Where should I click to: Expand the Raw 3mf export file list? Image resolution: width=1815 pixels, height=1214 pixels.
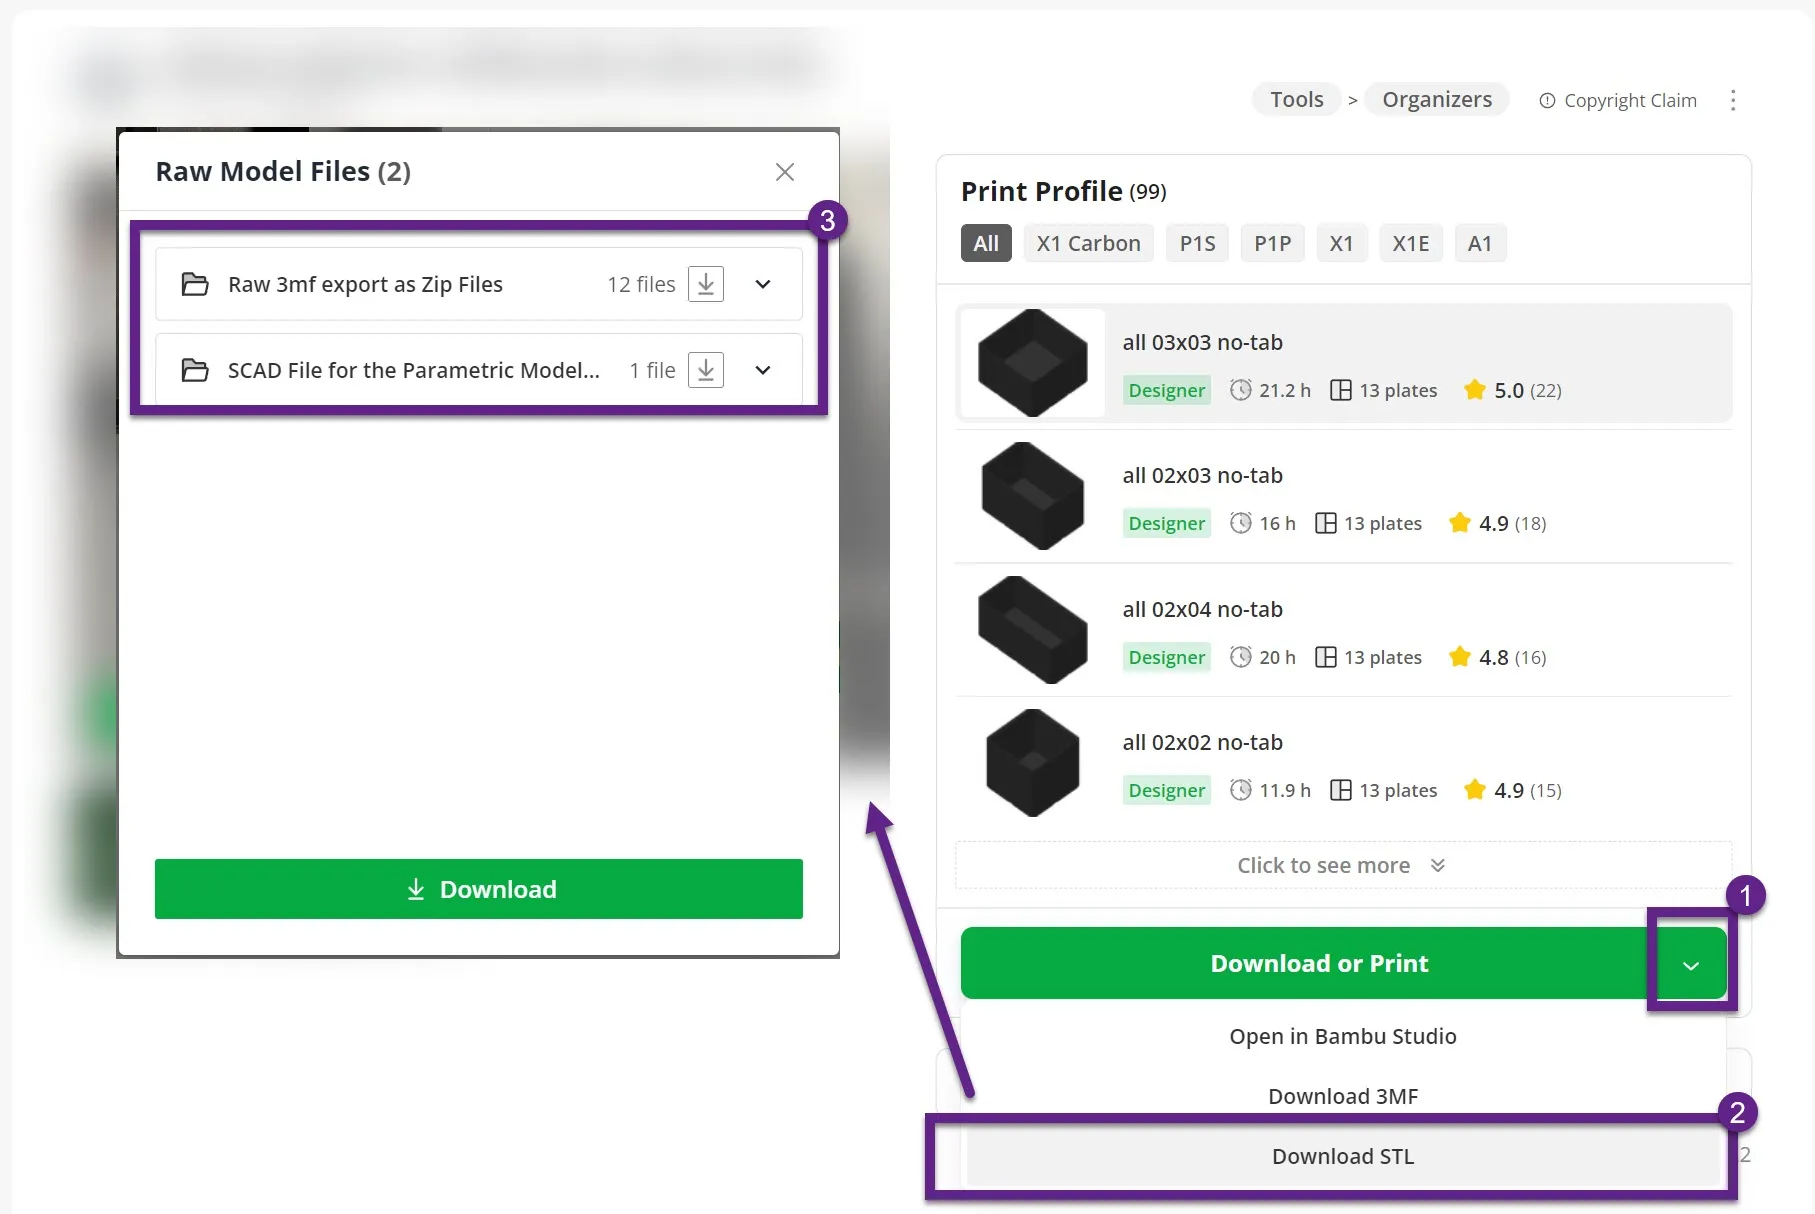pos(763,284)
